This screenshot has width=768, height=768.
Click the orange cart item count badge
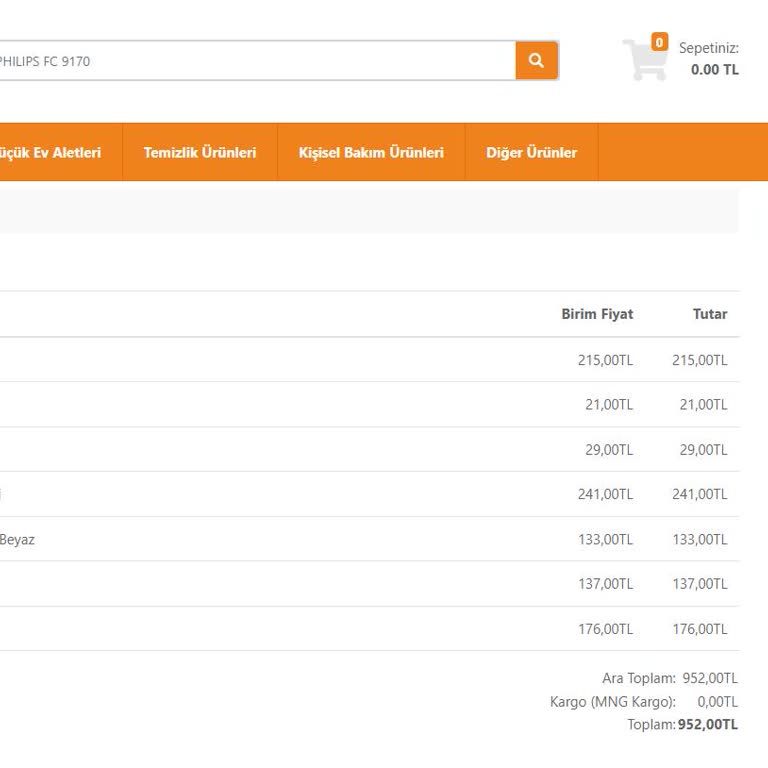coord(659,42)
